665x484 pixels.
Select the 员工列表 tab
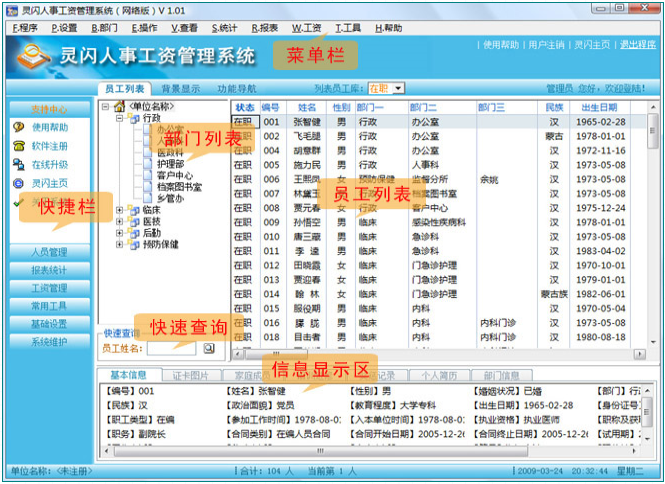125,89
